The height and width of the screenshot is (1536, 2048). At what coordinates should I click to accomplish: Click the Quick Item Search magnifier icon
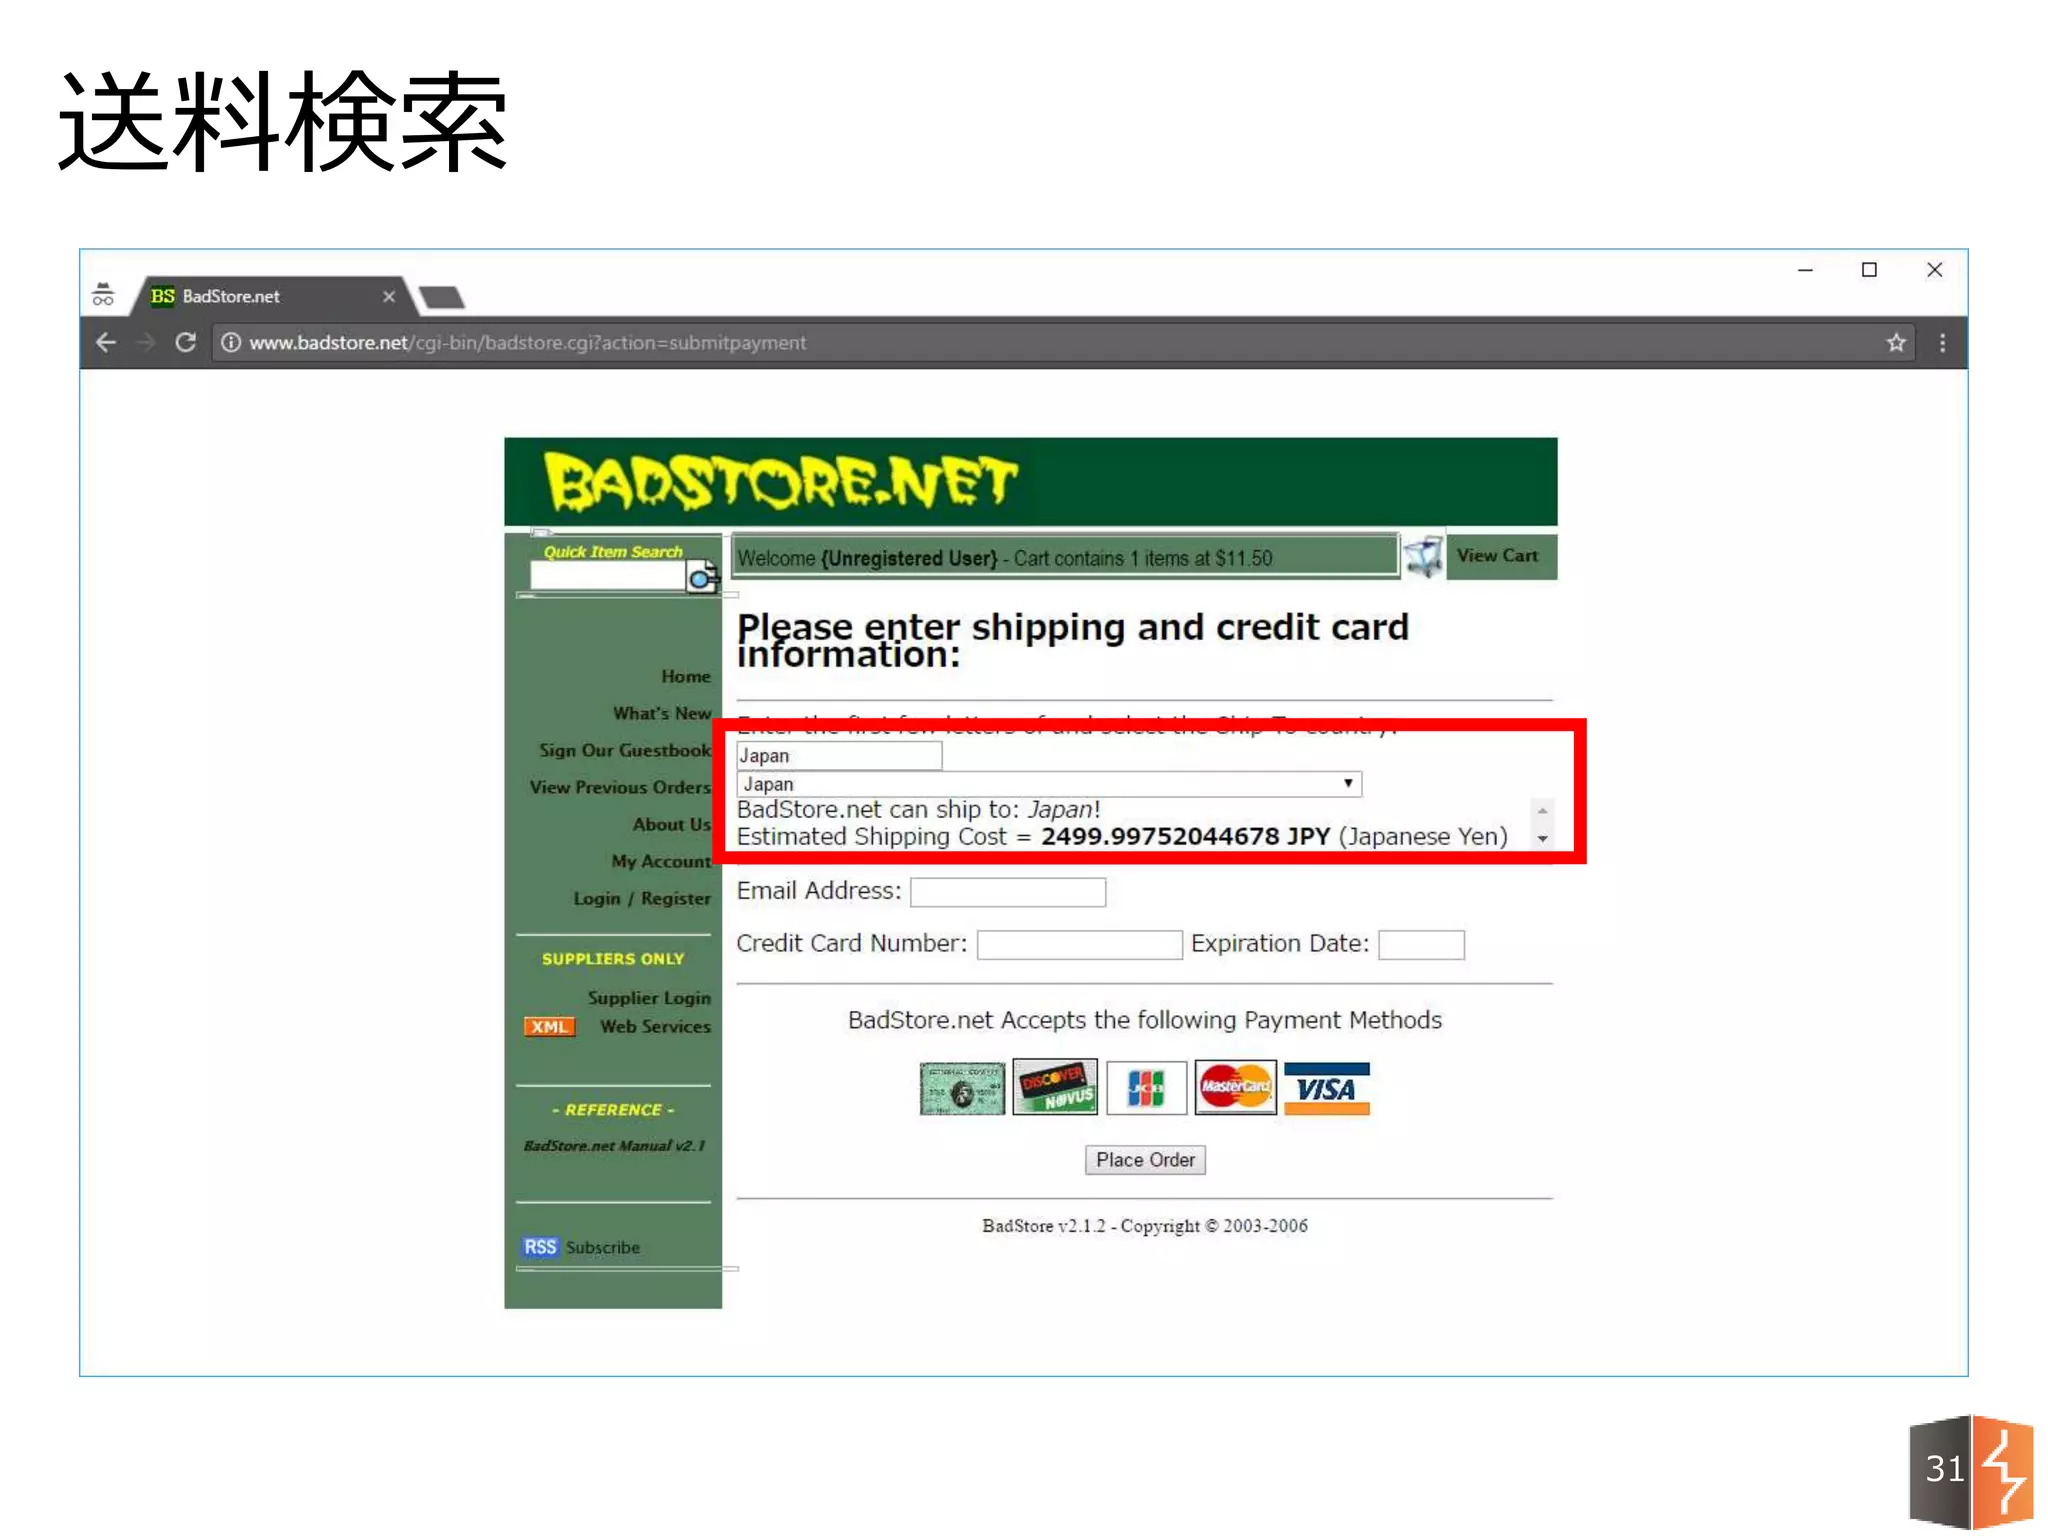[702, 578]
